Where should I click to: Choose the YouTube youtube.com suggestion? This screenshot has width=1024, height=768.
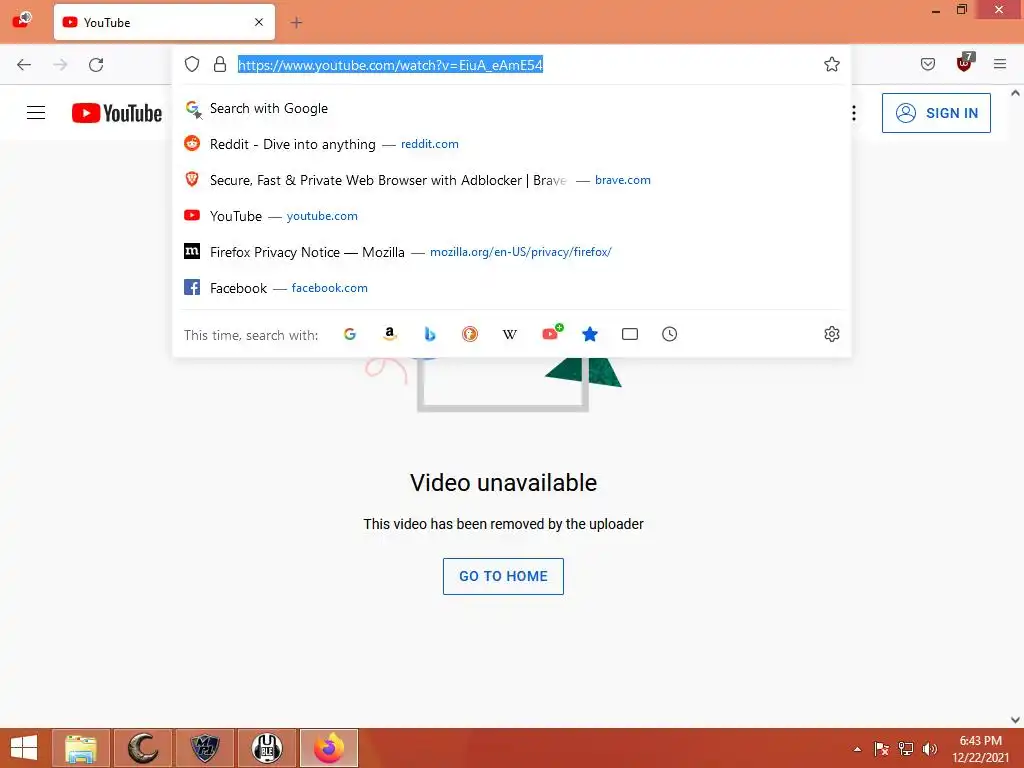511,216
